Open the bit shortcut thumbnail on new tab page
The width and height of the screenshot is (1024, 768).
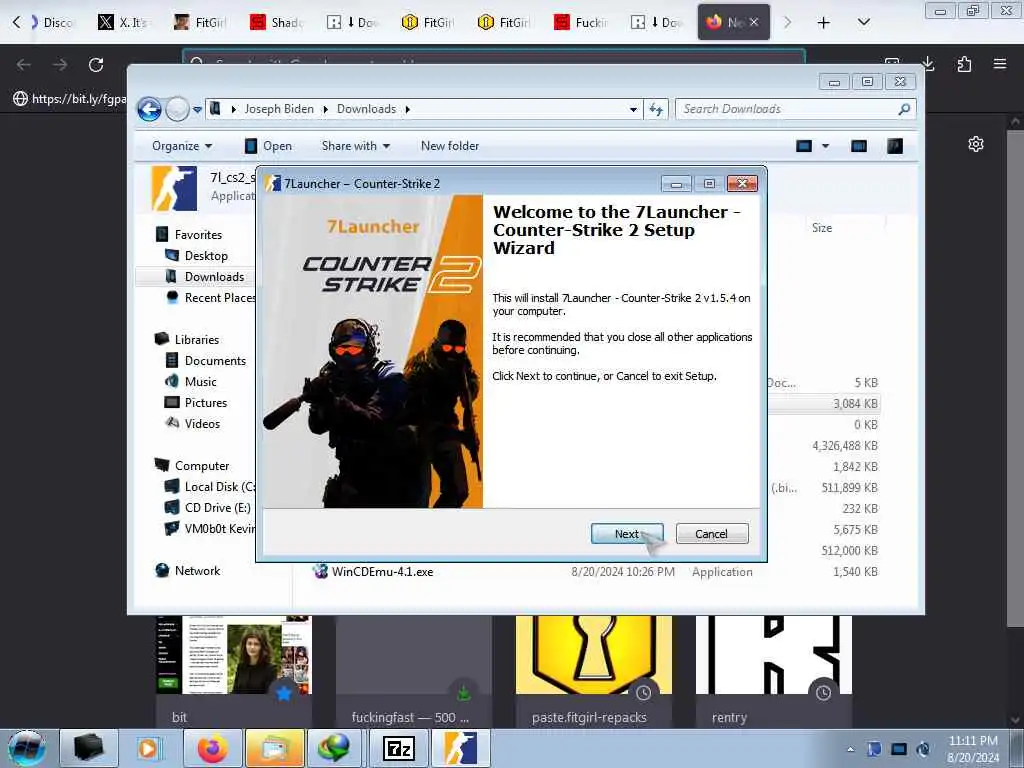click(234, 655)
